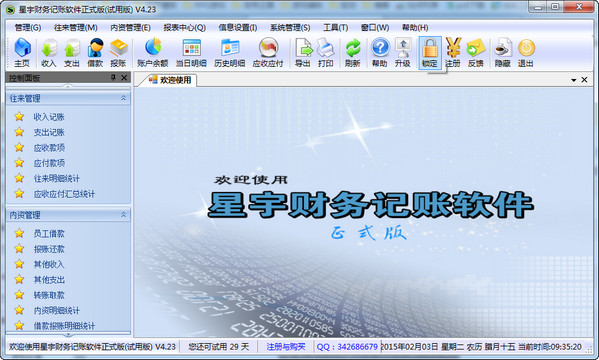Open 内资明细统计 in sidebar

(57, 310)
